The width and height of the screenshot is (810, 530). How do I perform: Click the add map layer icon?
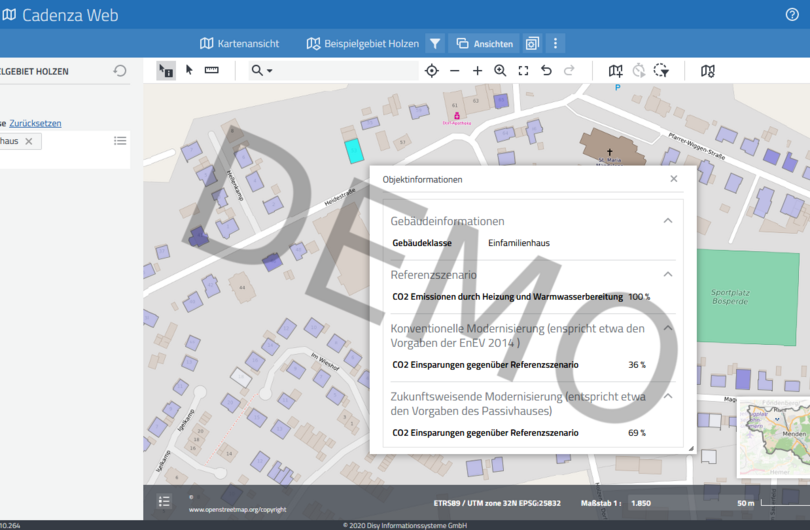point(616,71)
